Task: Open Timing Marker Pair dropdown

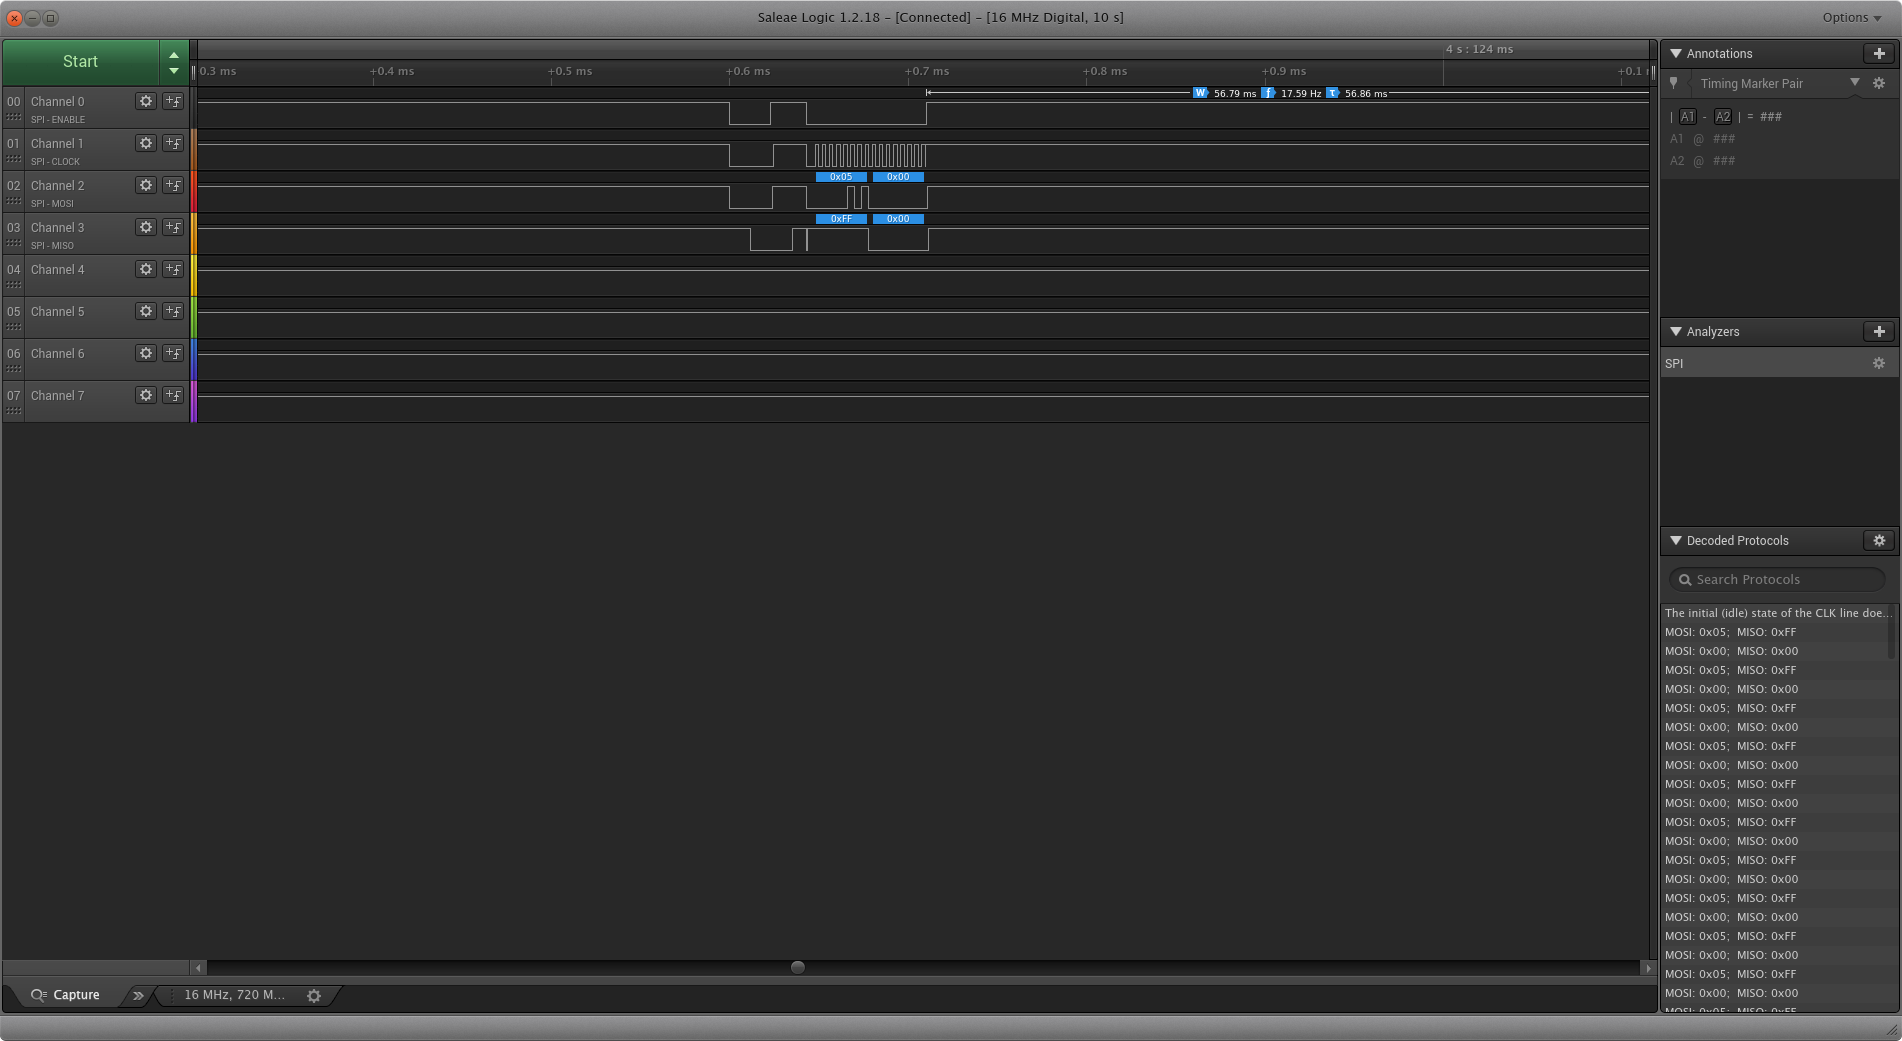Action: pyautogui.click(x=1855, y=83)
